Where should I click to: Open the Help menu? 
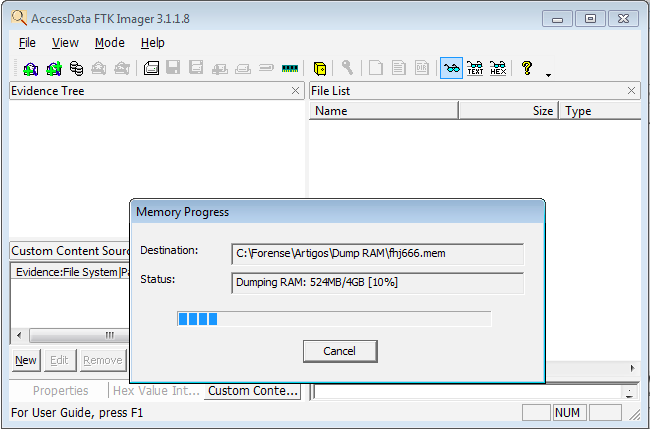click(x=153, y=43)
